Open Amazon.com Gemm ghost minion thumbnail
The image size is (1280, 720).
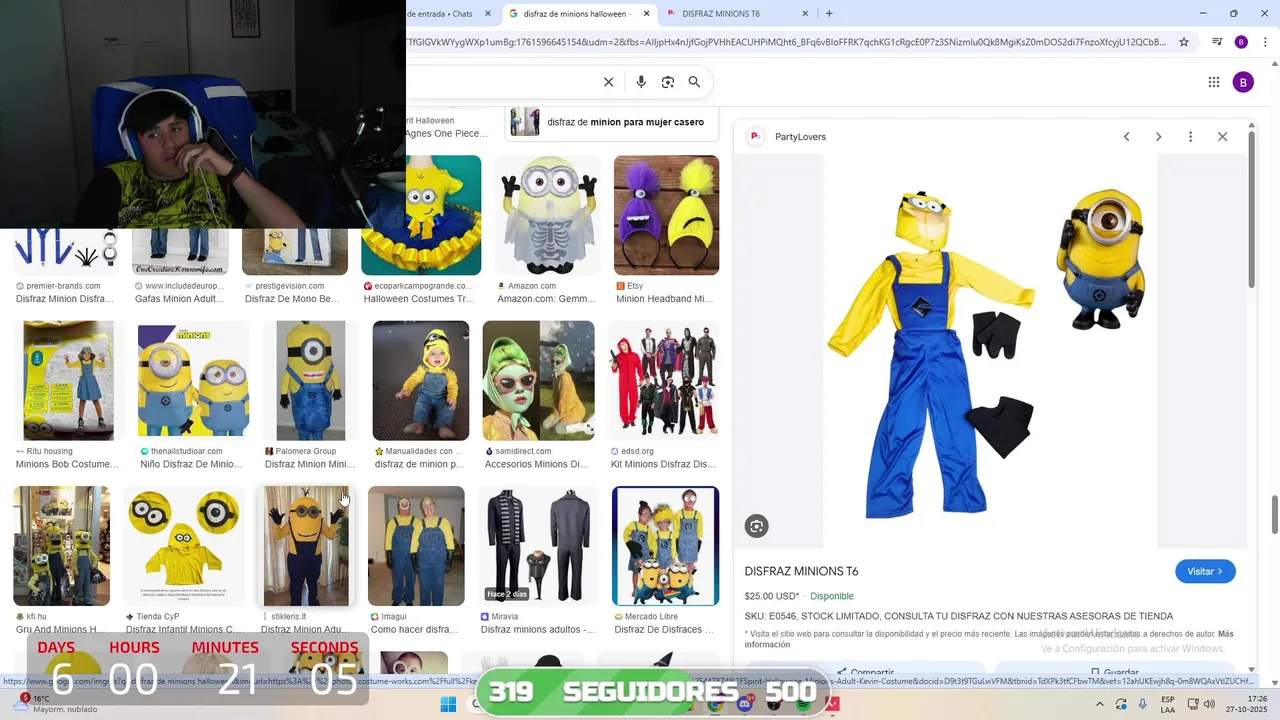point(548,215)
